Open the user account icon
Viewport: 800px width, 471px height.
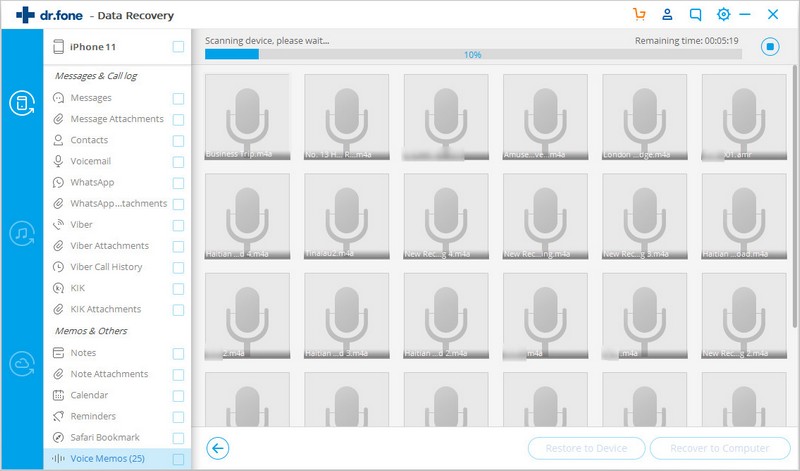(x=667, y=14)
